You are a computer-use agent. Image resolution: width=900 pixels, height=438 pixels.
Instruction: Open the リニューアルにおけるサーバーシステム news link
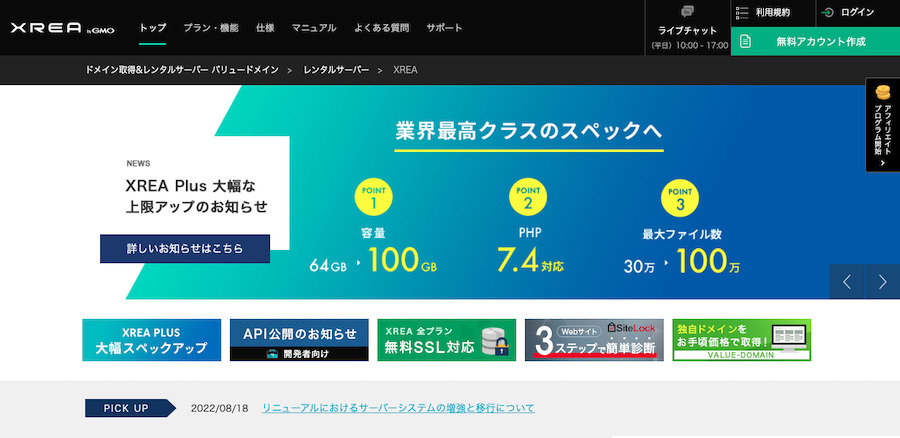pyautogui.click(x=398, y=408)
